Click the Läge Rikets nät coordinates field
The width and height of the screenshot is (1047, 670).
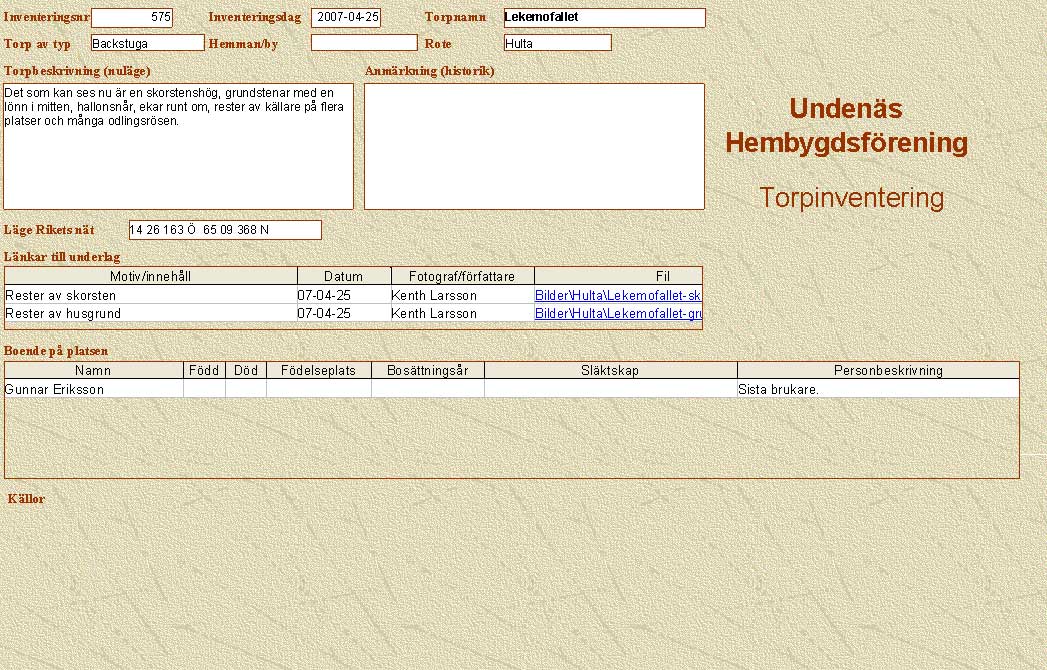pos(225,230)
